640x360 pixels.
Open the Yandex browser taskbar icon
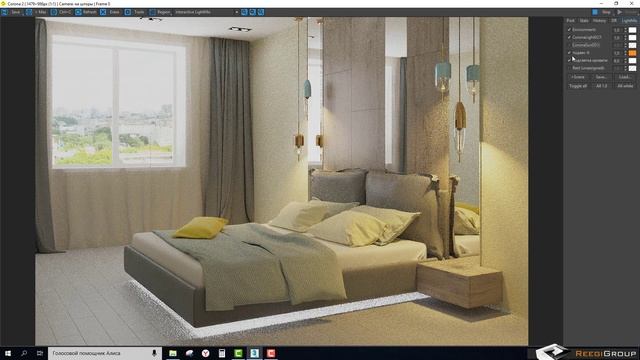[206, 353]
